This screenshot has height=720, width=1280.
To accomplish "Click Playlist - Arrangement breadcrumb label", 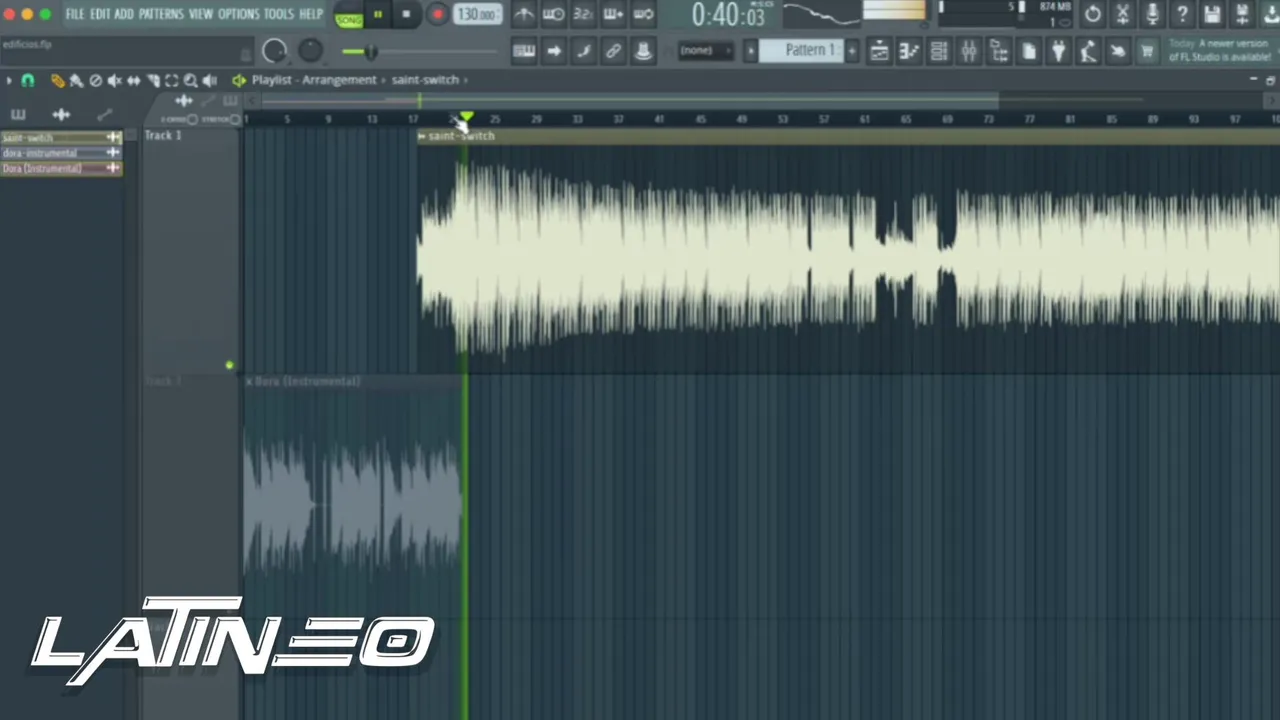I will pyautogui.click(x=314, y=80).
